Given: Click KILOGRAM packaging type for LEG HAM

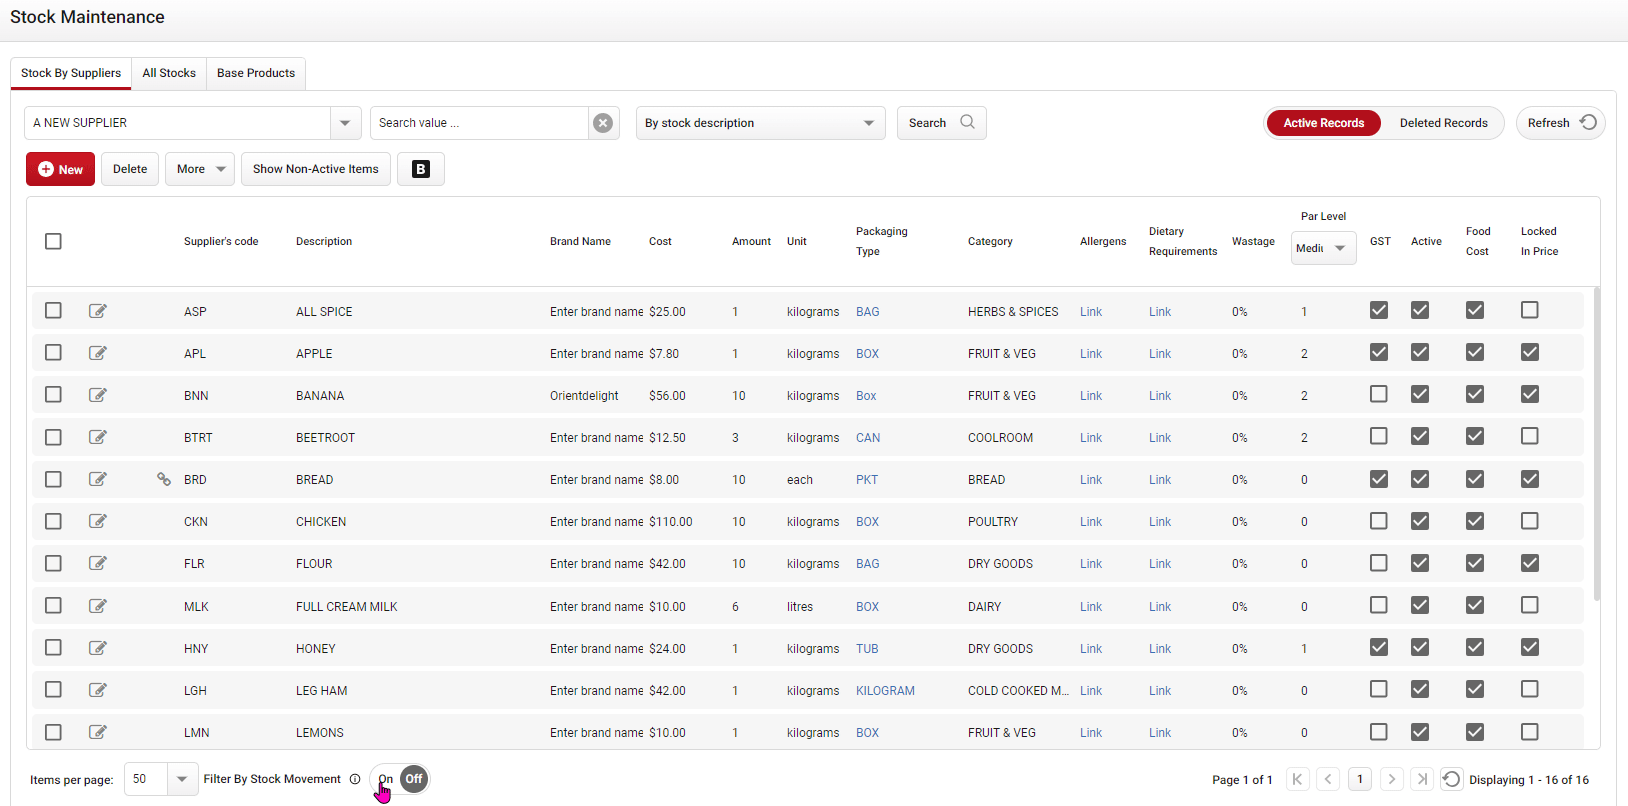Looking at the screenshot, I should 885,691.
